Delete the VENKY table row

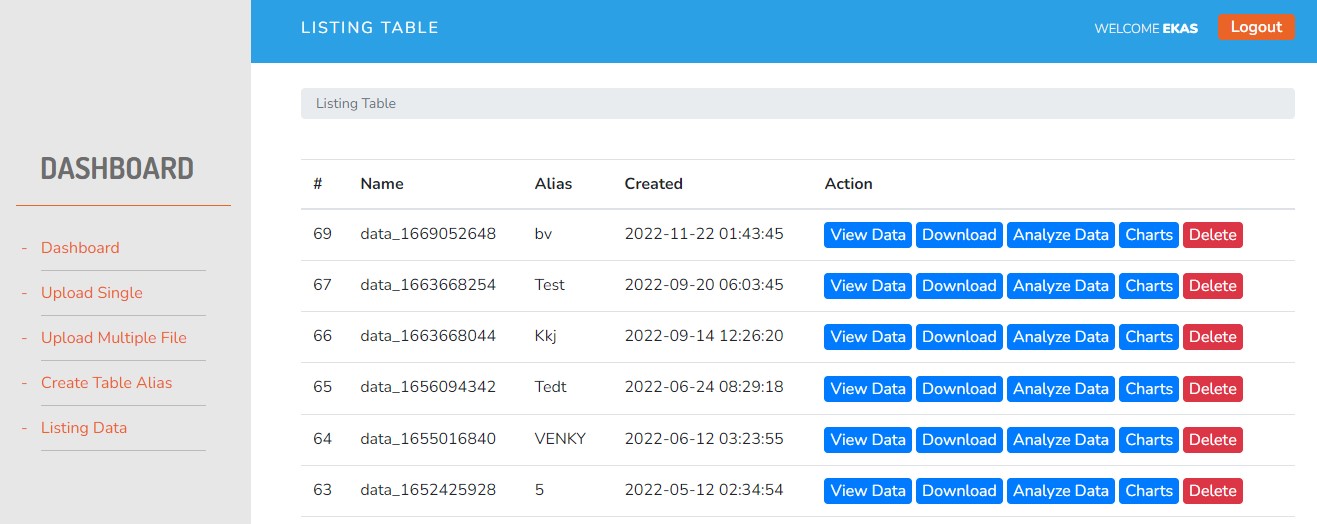point(1212,440)
